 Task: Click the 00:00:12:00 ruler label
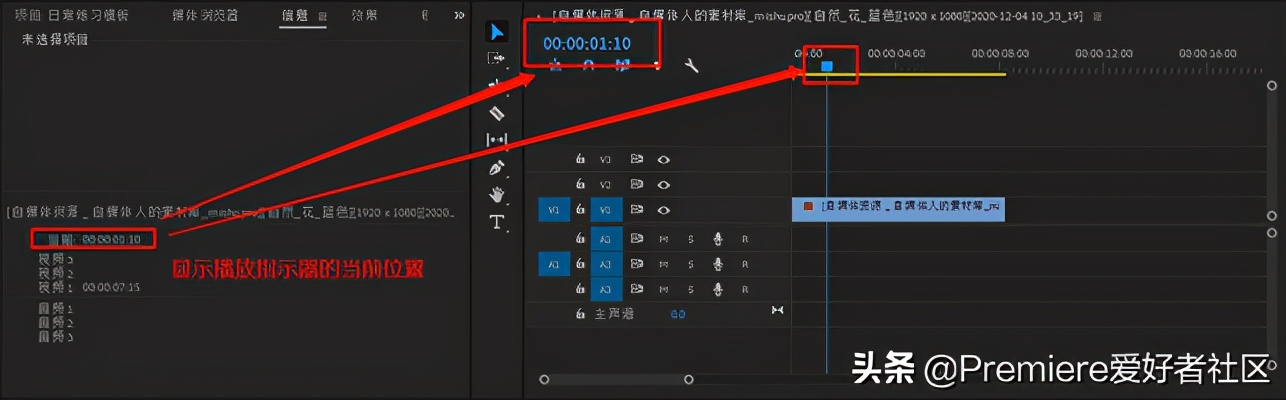[1104, 53]
